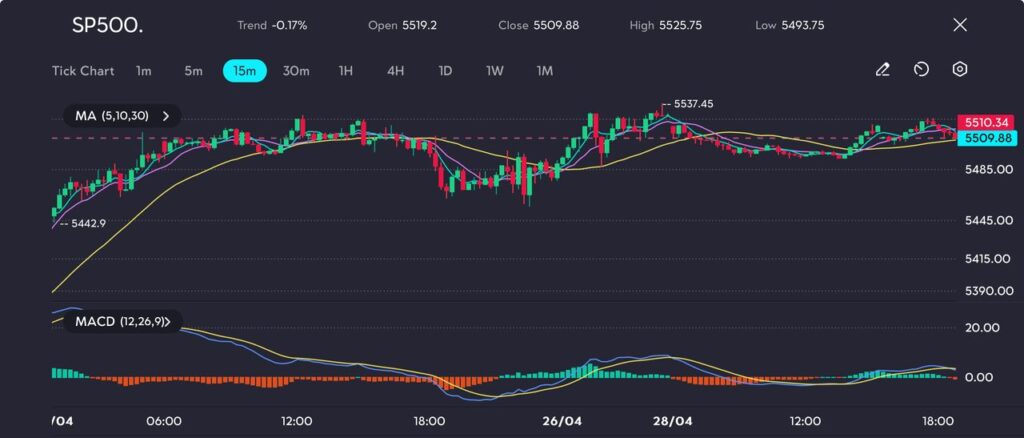Screen dimensions: 1024x438
Task: Select the 1M monthly timeframe
Action: pyautogui.click(x=544, y=71)
